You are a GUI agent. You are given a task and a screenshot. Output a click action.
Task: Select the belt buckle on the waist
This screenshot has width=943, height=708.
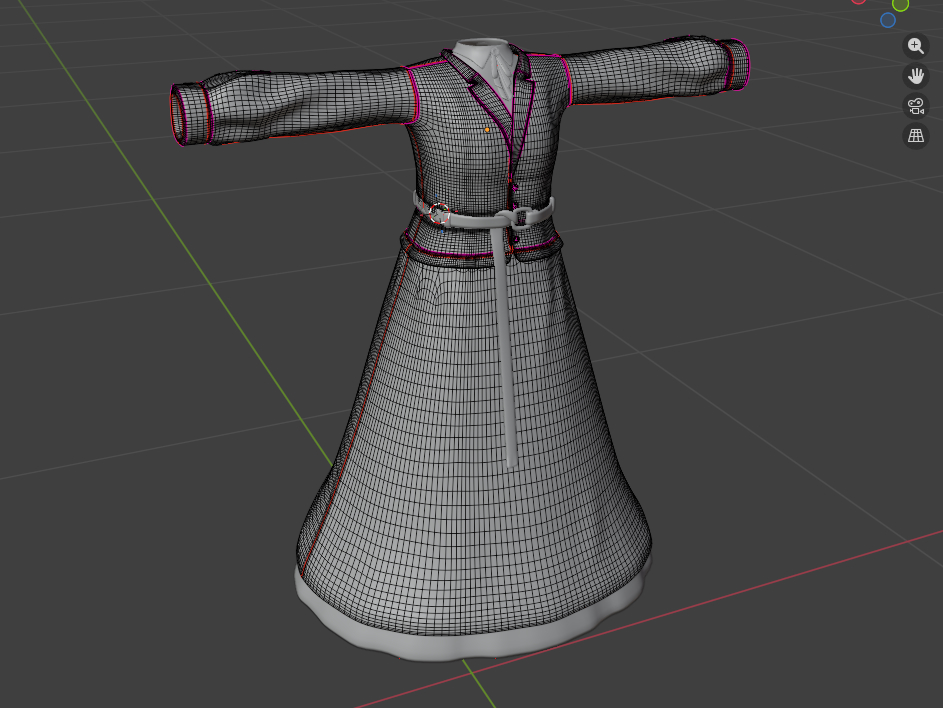[520, 215]
